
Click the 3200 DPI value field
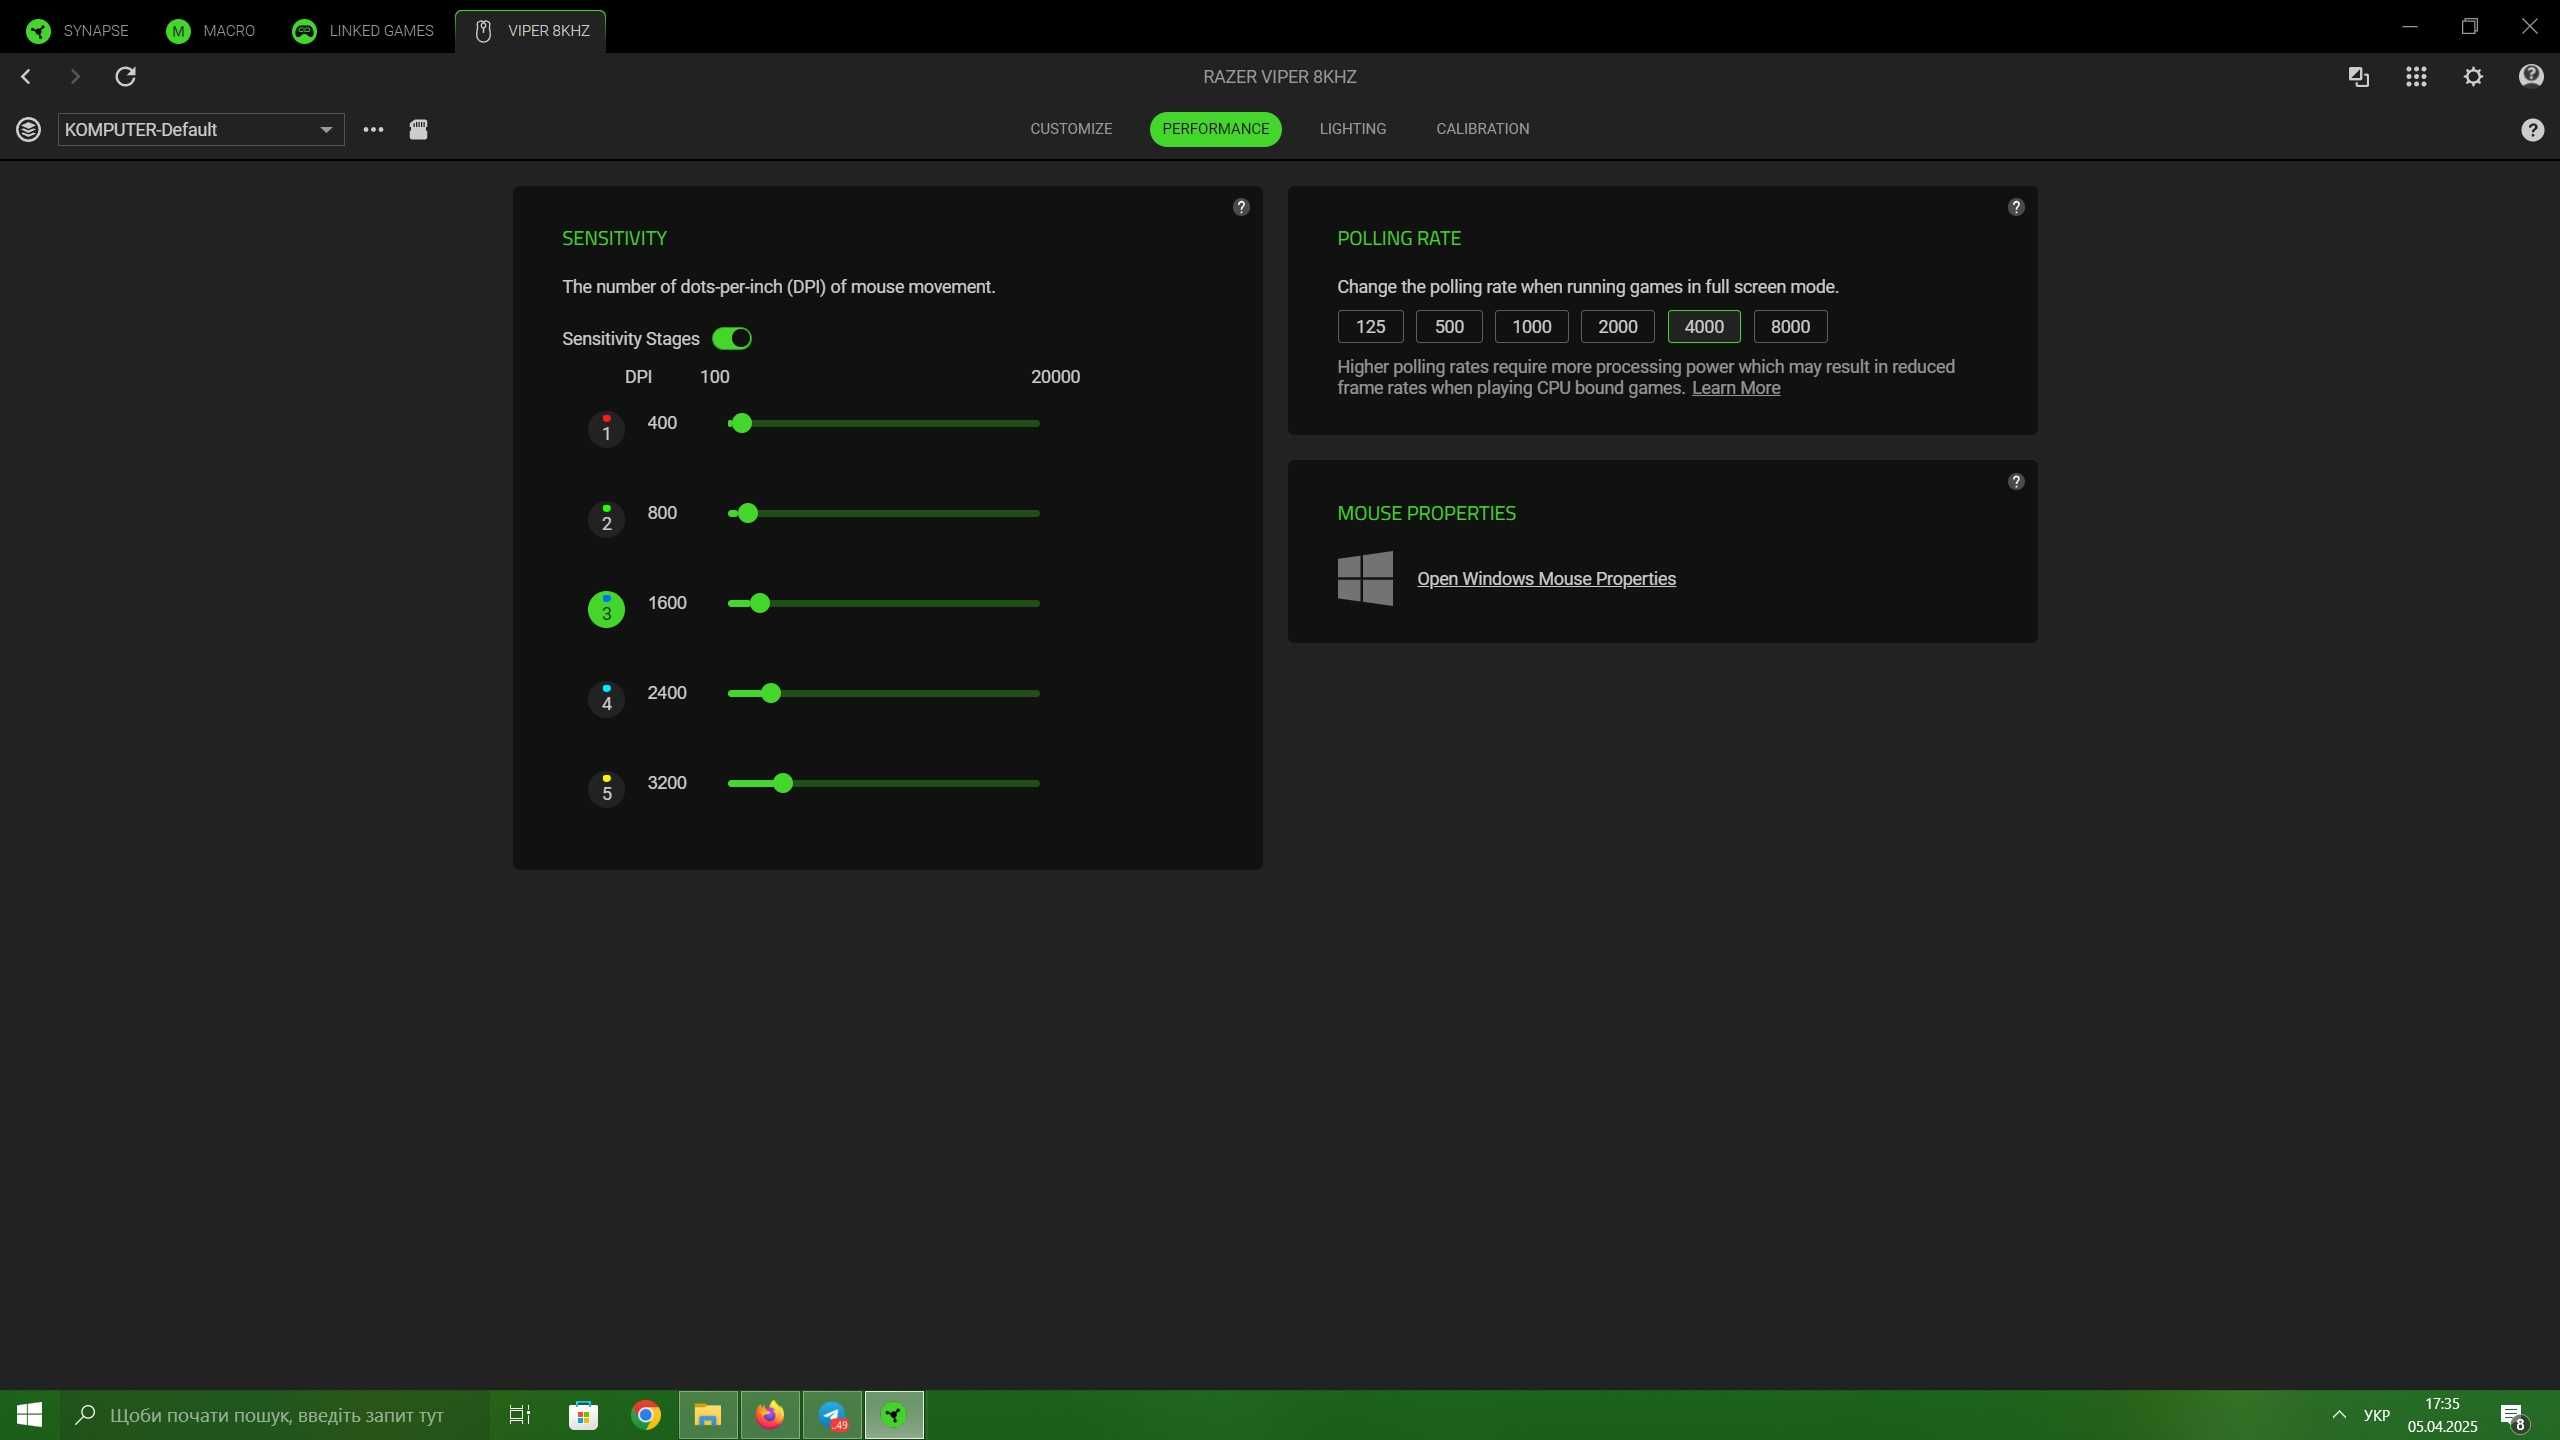[x=667, y=783]
